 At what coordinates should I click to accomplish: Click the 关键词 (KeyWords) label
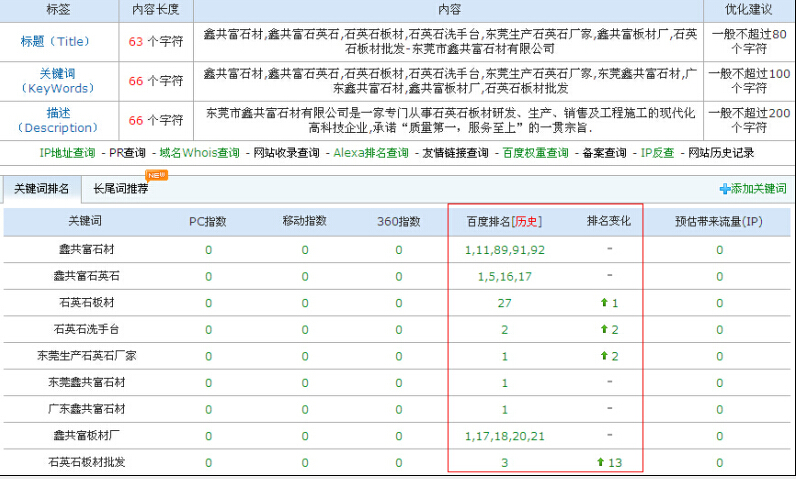coord(57,81)
